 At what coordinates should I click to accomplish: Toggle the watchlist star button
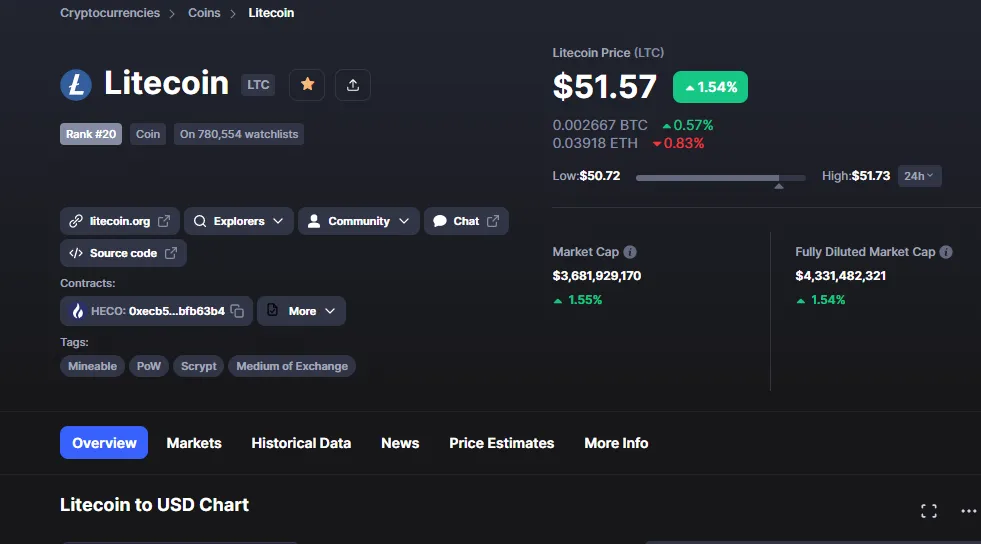coord(307,84)
